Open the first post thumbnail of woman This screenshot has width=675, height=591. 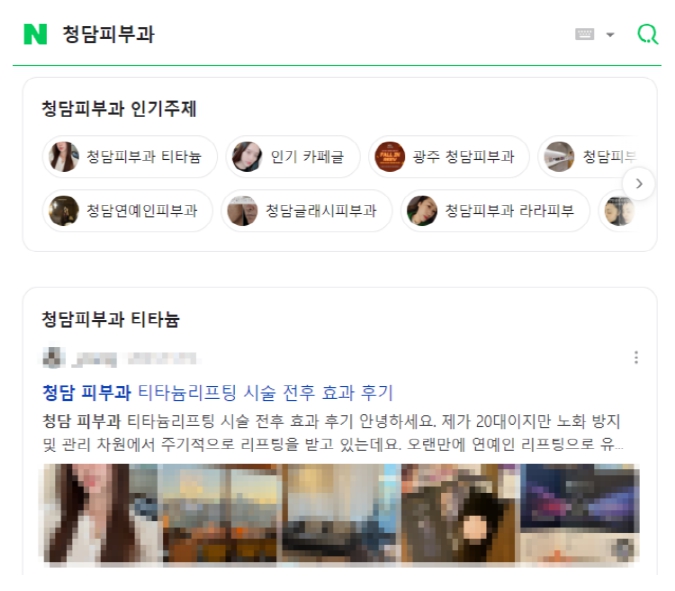tap(101, 513)
